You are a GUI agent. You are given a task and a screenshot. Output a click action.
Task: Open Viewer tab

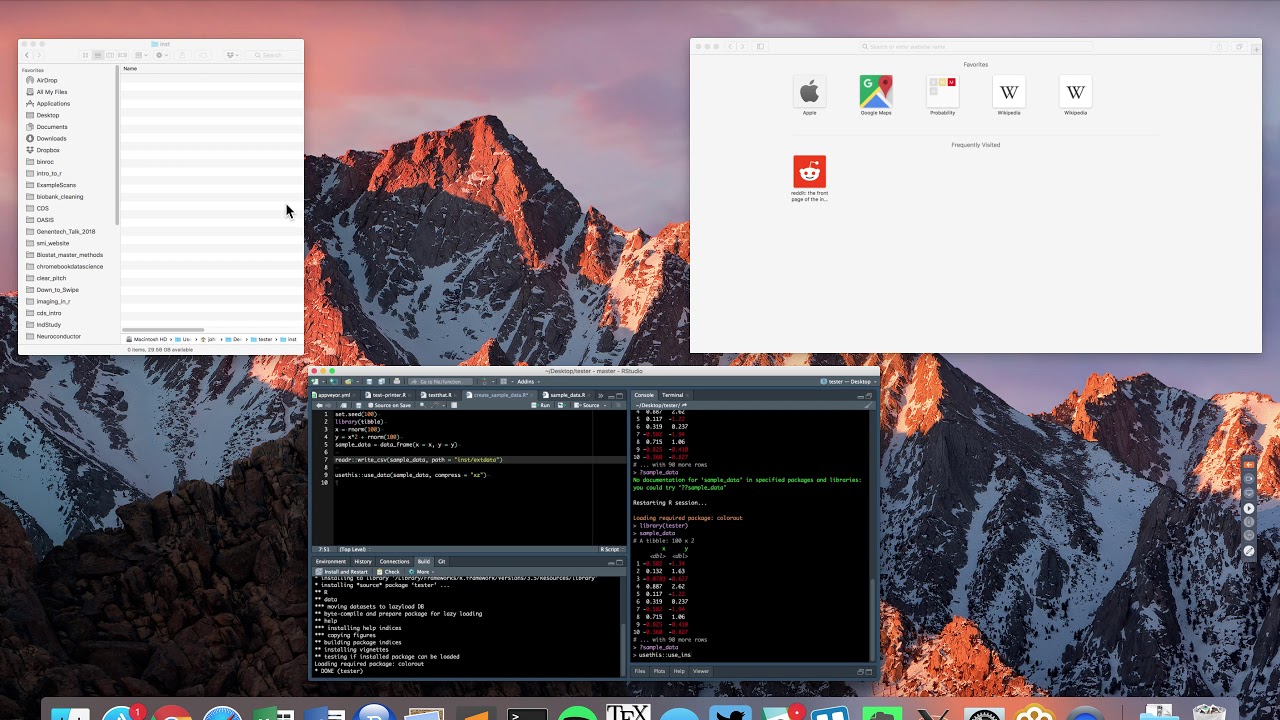tap(701, 671)
